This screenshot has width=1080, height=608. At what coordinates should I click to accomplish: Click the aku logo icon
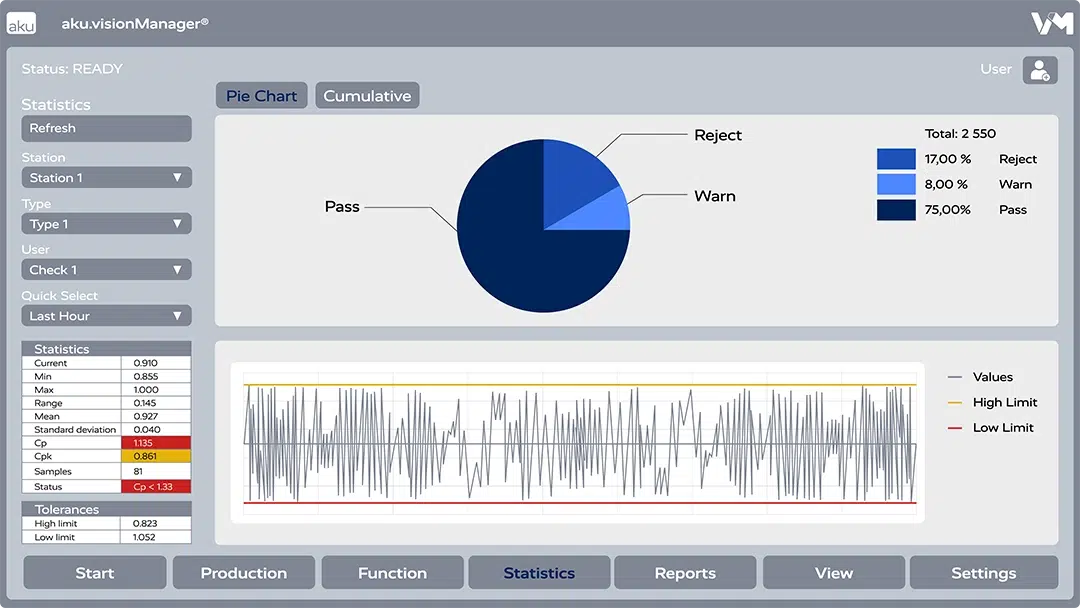click(21, 23)
